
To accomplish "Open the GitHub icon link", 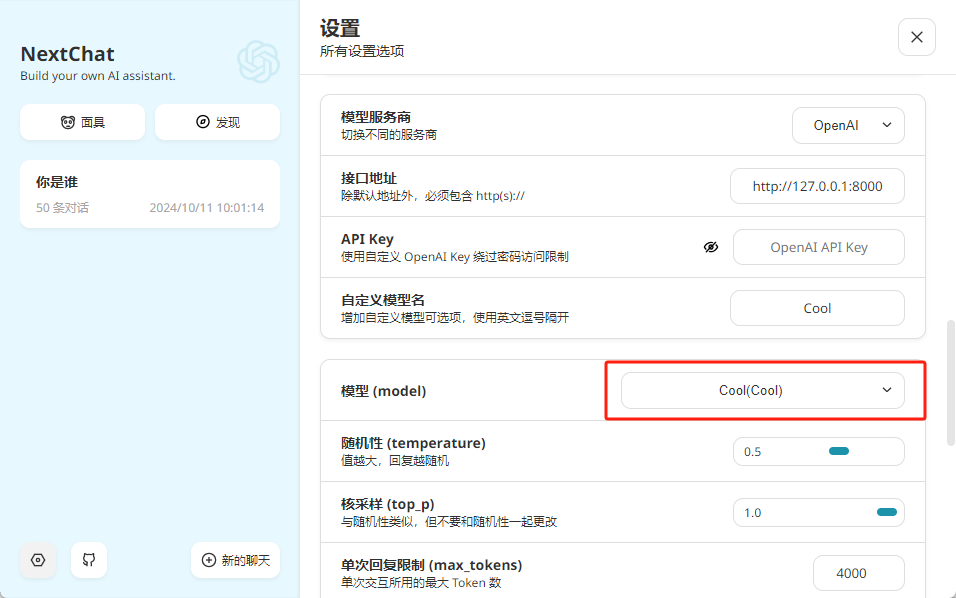I will 89,560.
